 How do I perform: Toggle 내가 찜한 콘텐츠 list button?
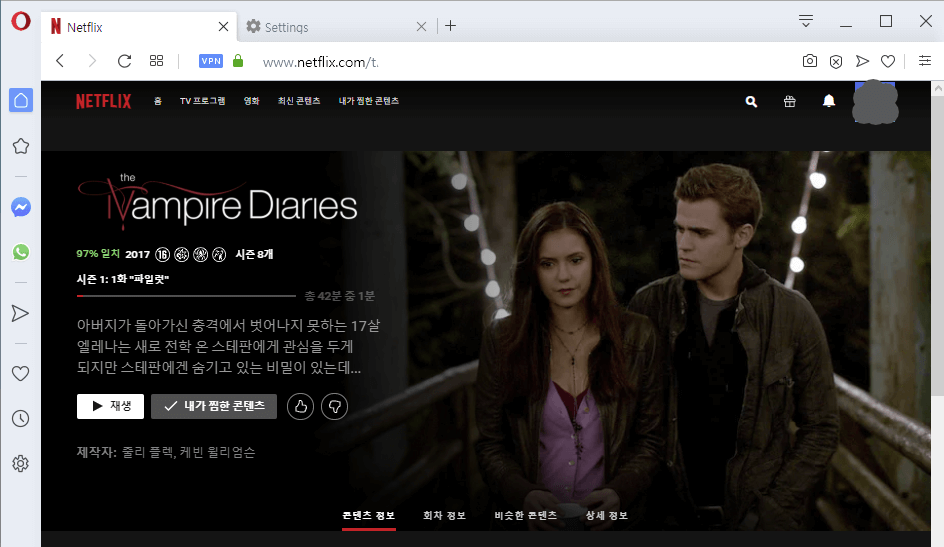coord(214,406)
